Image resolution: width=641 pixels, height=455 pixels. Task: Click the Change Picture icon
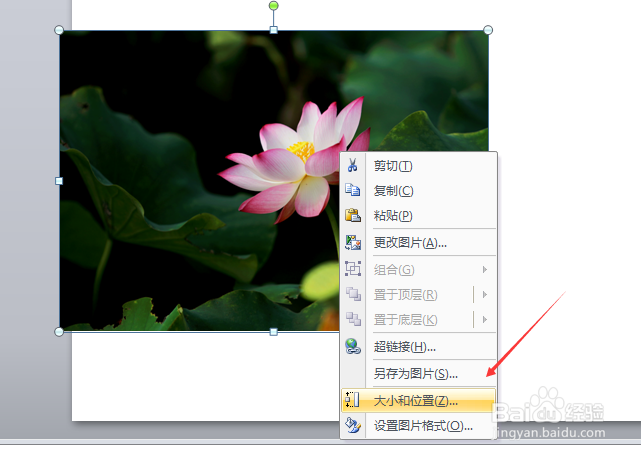(353, 242)
